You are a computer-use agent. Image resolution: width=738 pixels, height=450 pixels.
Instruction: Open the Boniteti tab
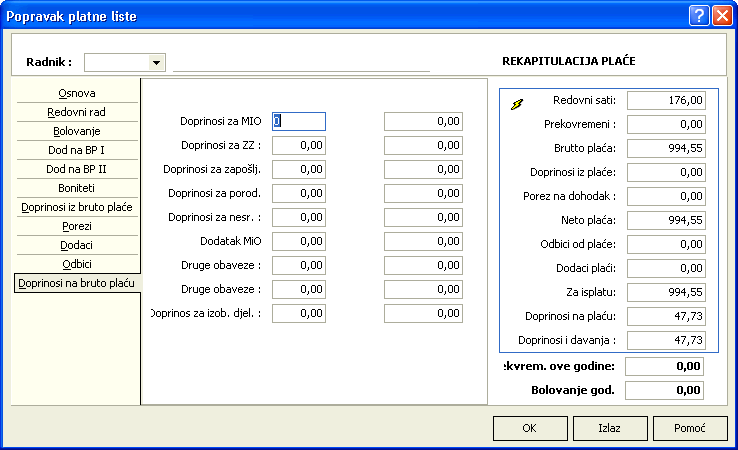pos(77,188)
